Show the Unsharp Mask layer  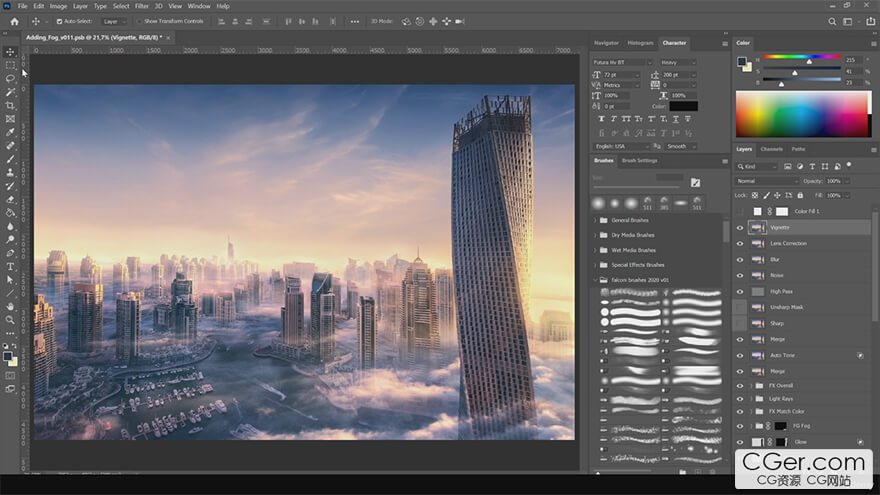(x=740, y=308)
